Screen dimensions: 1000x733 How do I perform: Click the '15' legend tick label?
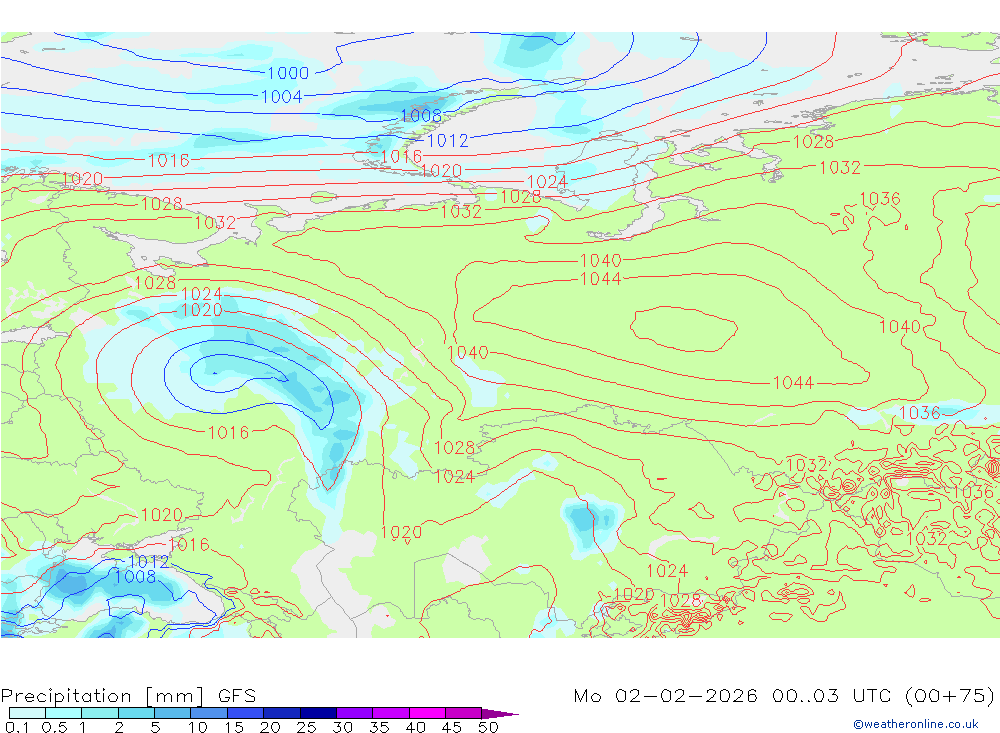[x=233, y=727]
